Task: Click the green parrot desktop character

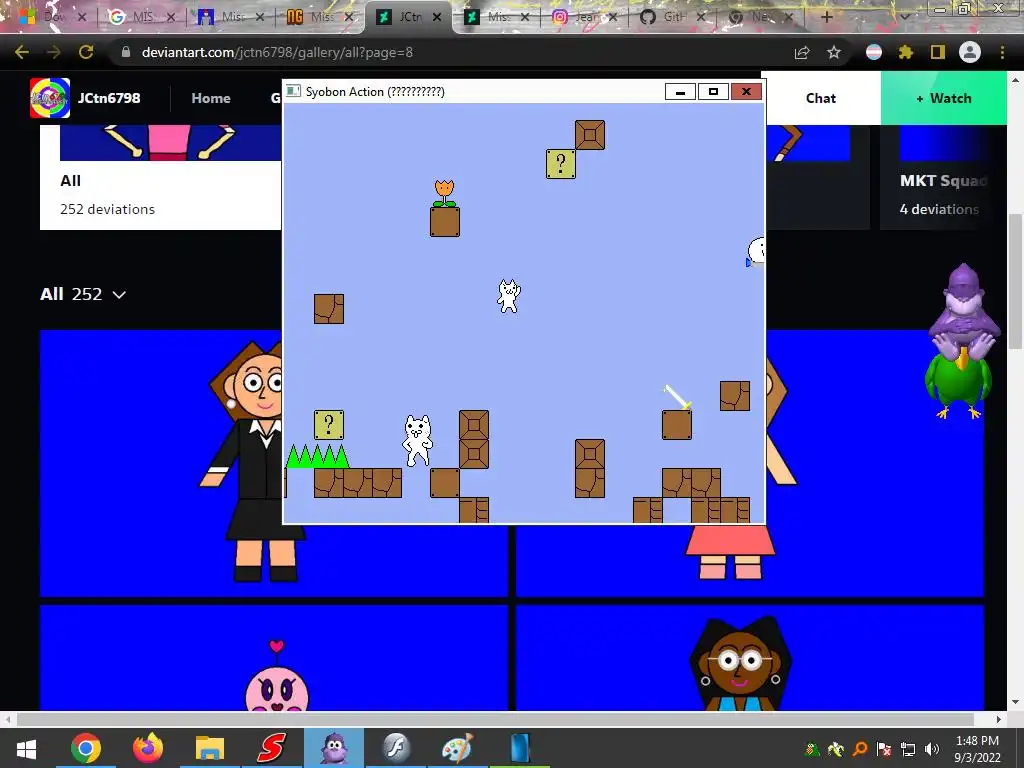Action: (957, 385)
